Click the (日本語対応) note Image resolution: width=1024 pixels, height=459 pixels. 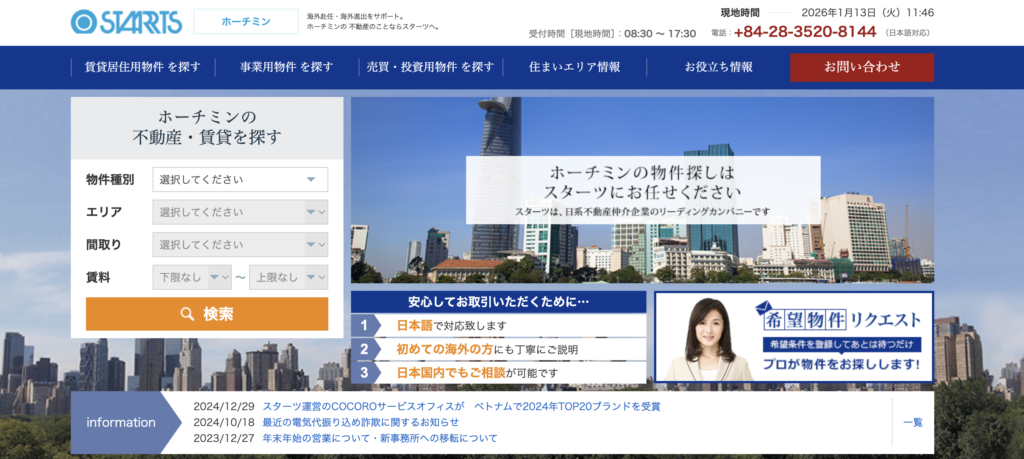click(x=908, y=33)
